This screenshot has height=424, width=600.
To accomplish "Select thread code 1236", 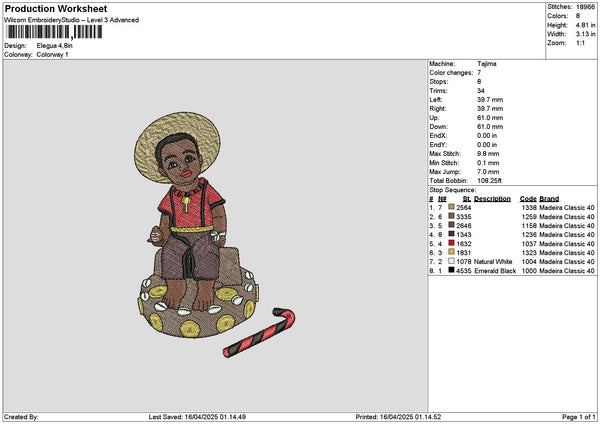I will pyautogui.click(x=529, y=235).
